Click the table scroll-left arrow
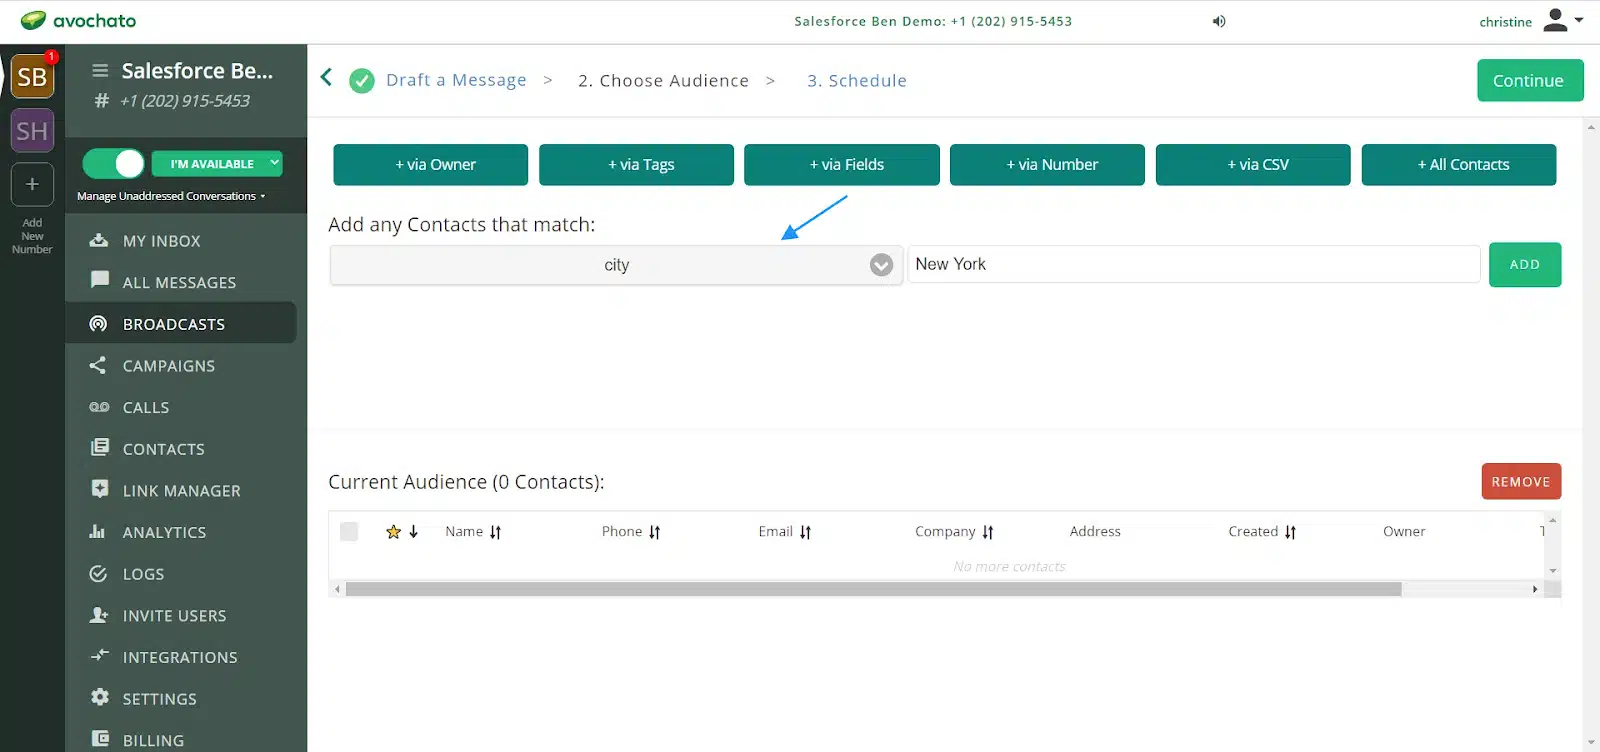 [337, 589]
